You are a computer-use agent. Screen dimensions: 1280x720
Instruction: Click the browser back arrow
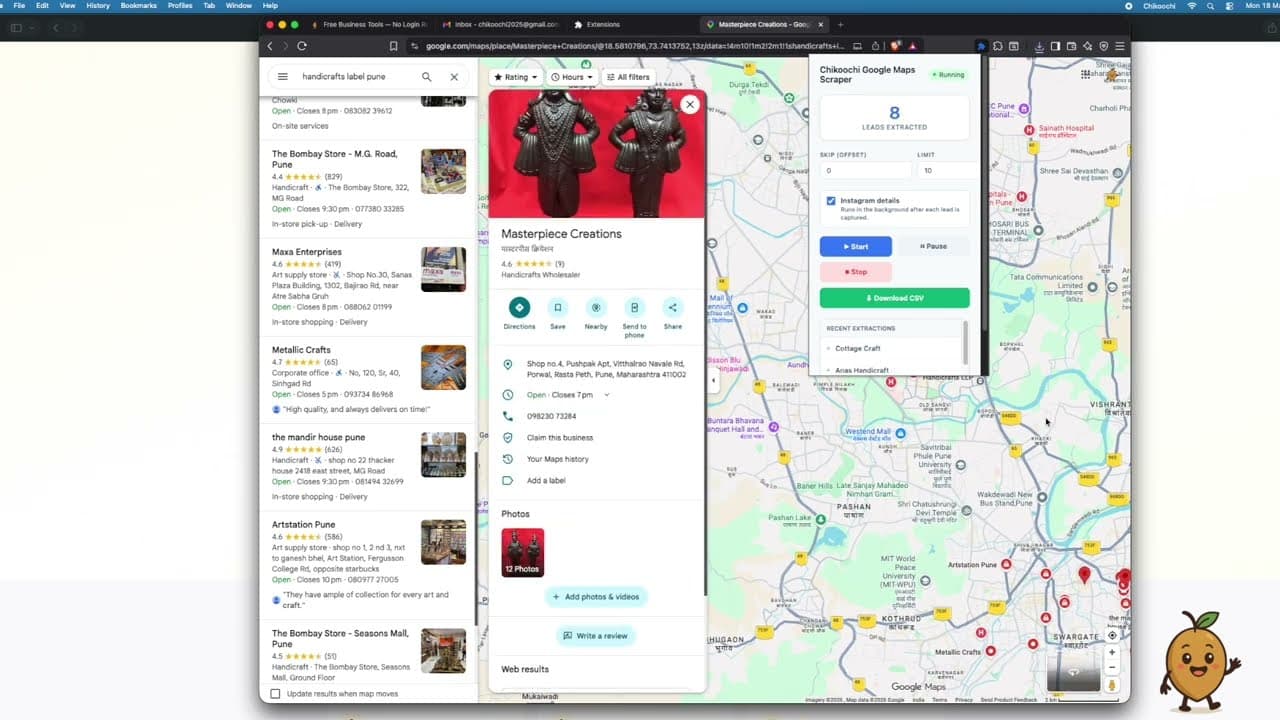(x=270, y=46)
